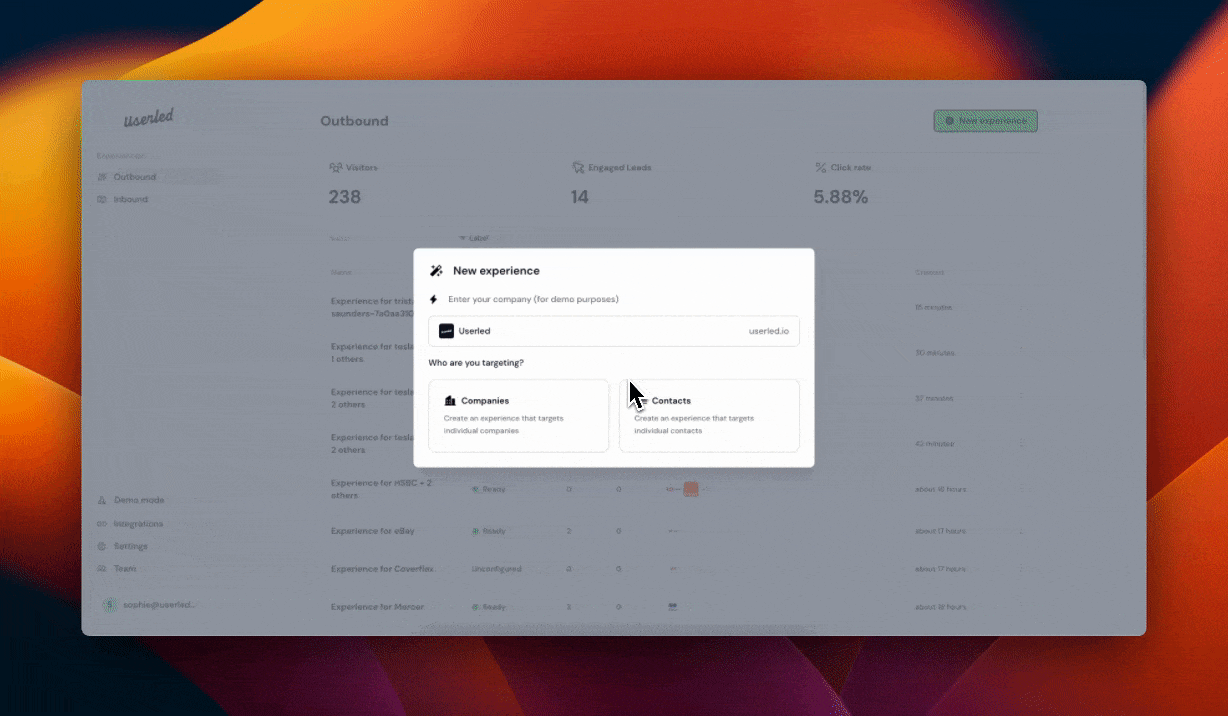This screenshot has height=716, width=1228.
Task: Open the Experience for eBay row
Action: point(372,531)
